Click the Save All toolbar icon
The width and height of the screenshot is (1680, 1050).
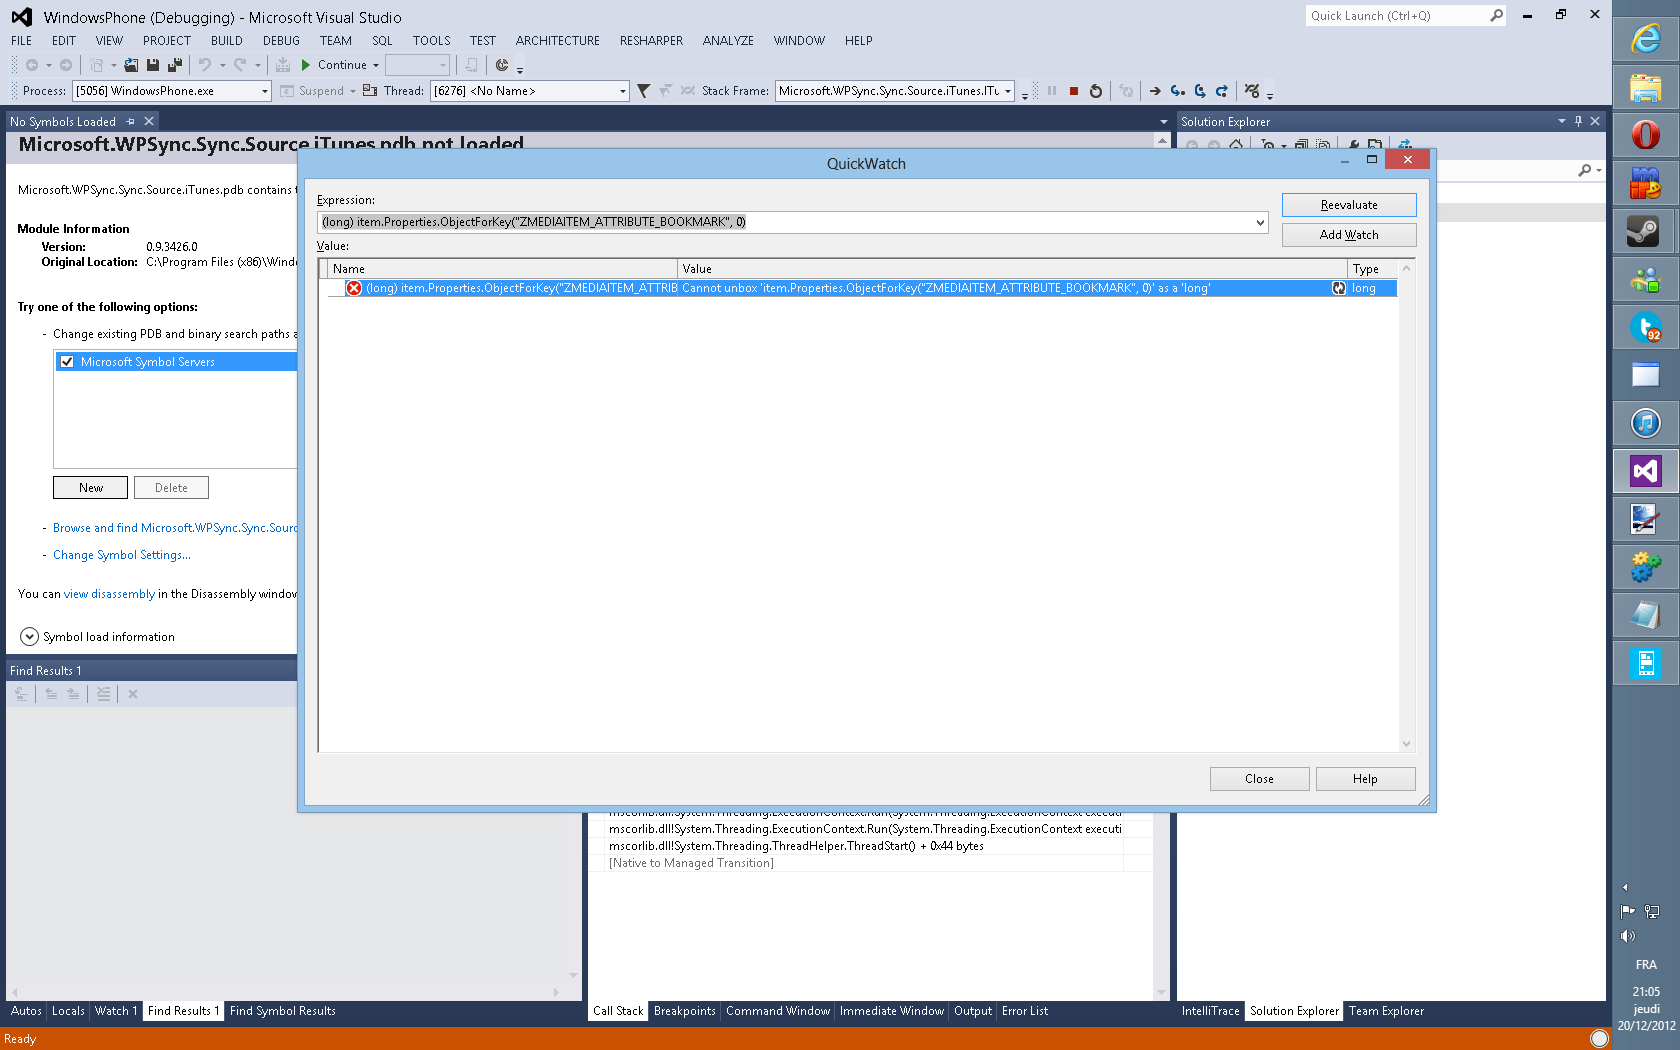click(175, 65)
